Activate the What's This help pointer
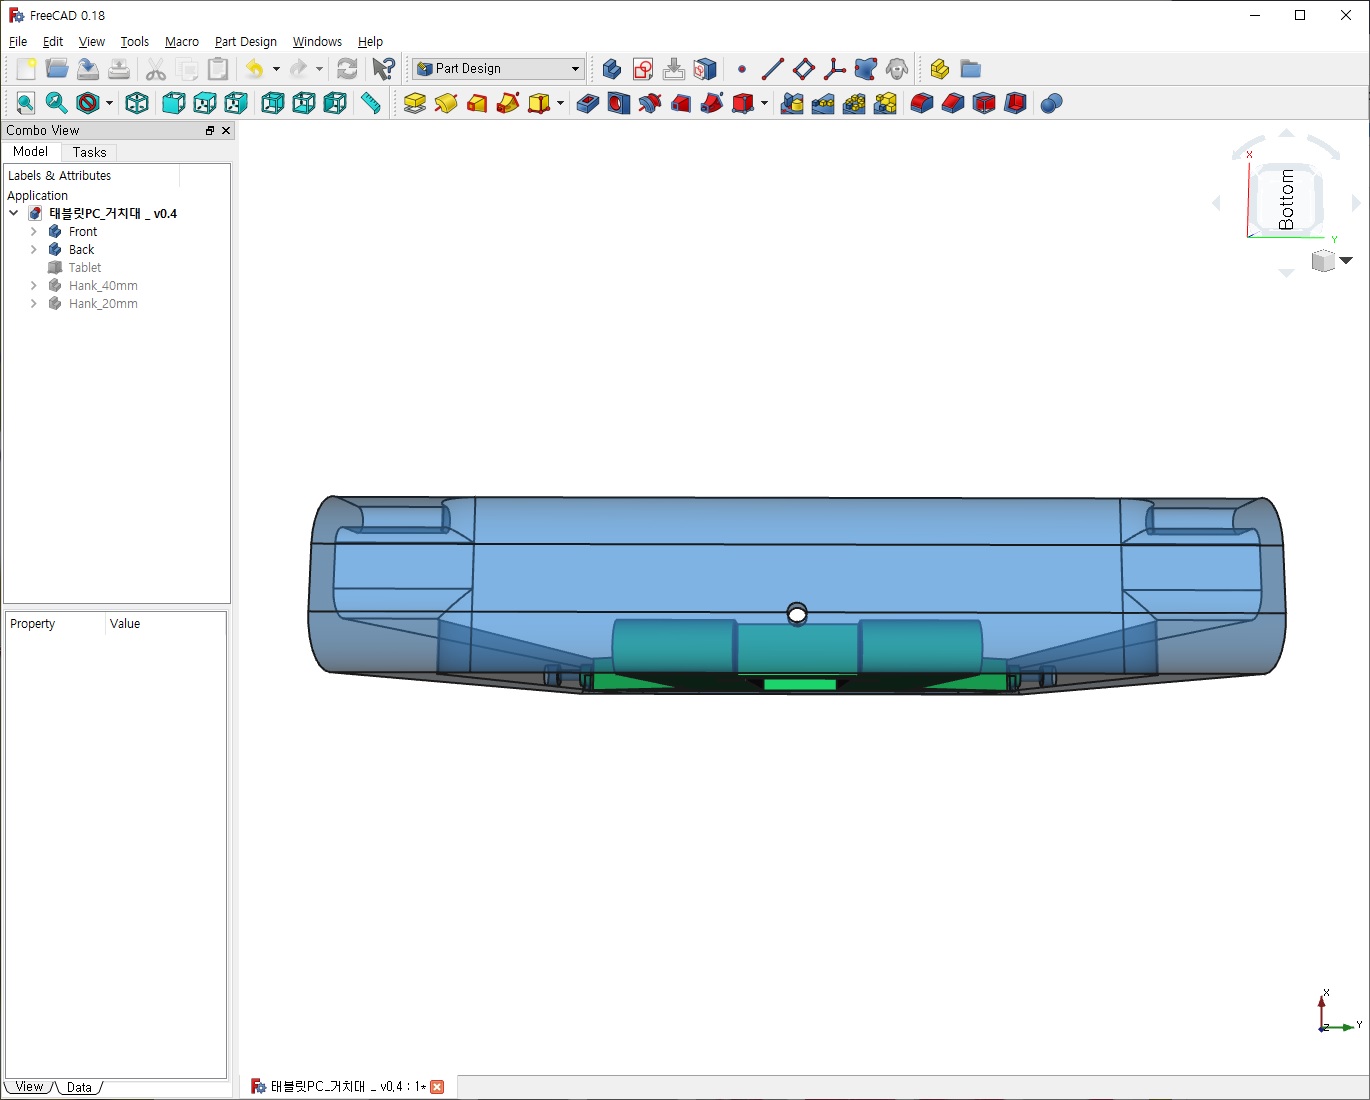 pyautogui.click(x=383, y=69)
